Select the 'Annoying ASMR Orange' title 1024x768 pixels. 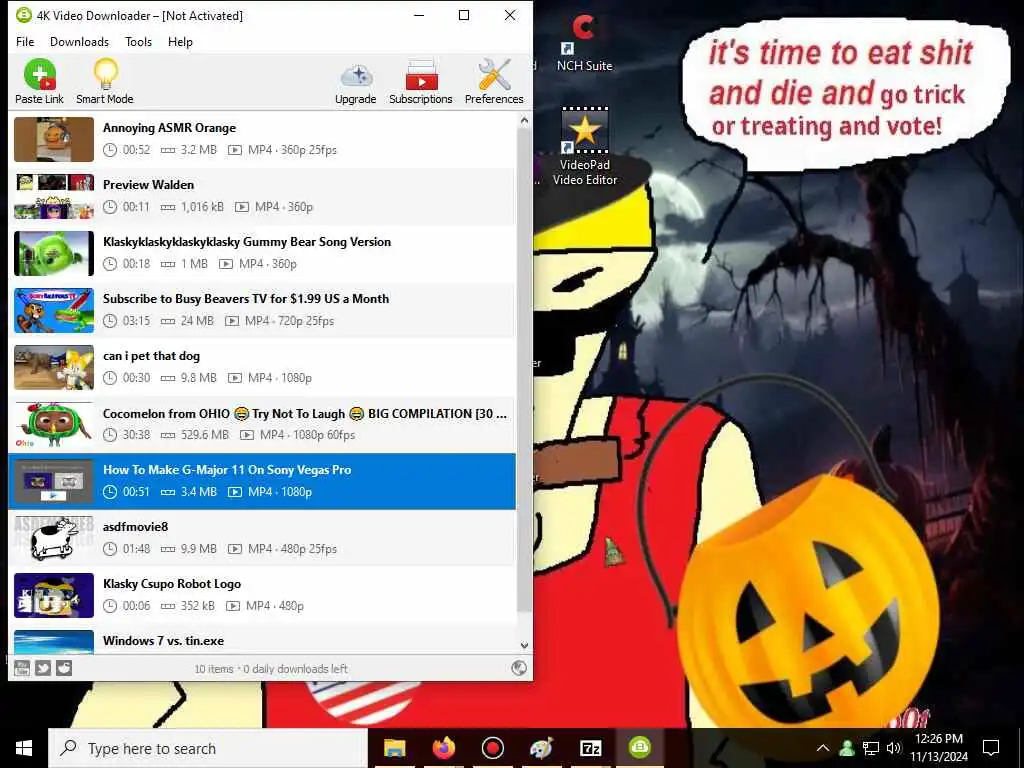click(169, 128)
